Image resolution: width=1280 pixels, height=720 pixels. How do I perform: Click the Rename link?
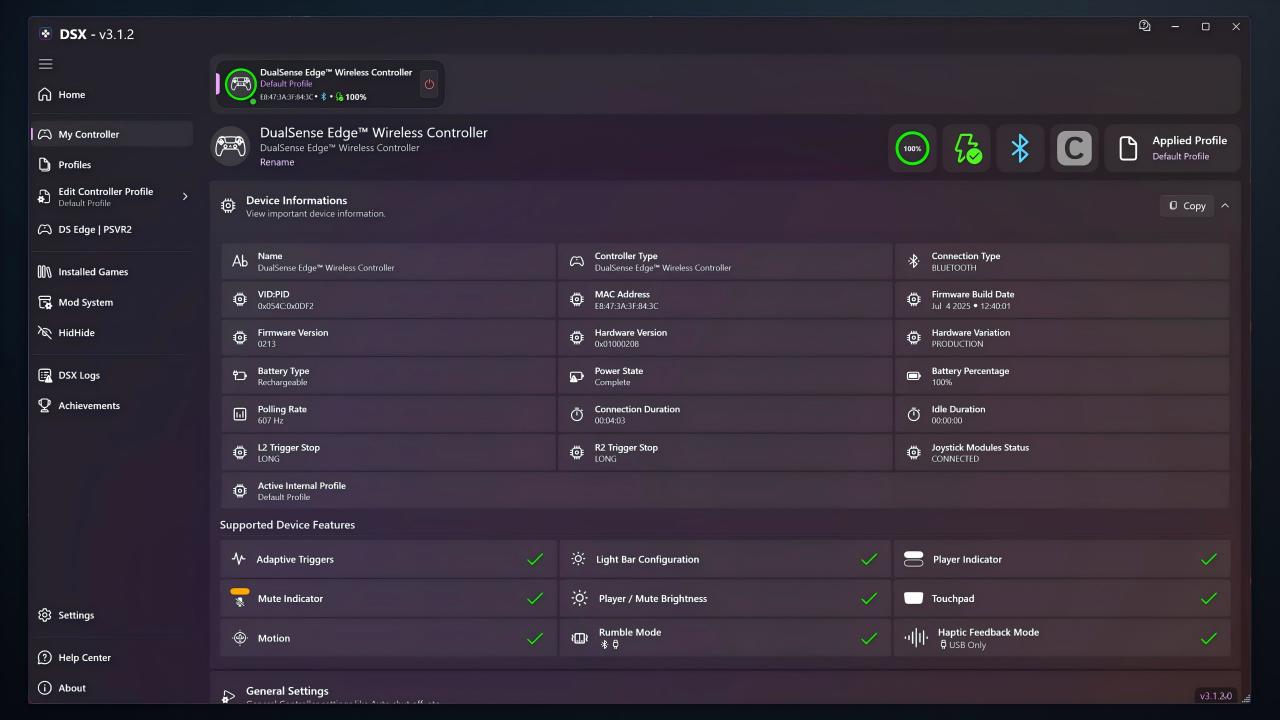pos(277,162)
